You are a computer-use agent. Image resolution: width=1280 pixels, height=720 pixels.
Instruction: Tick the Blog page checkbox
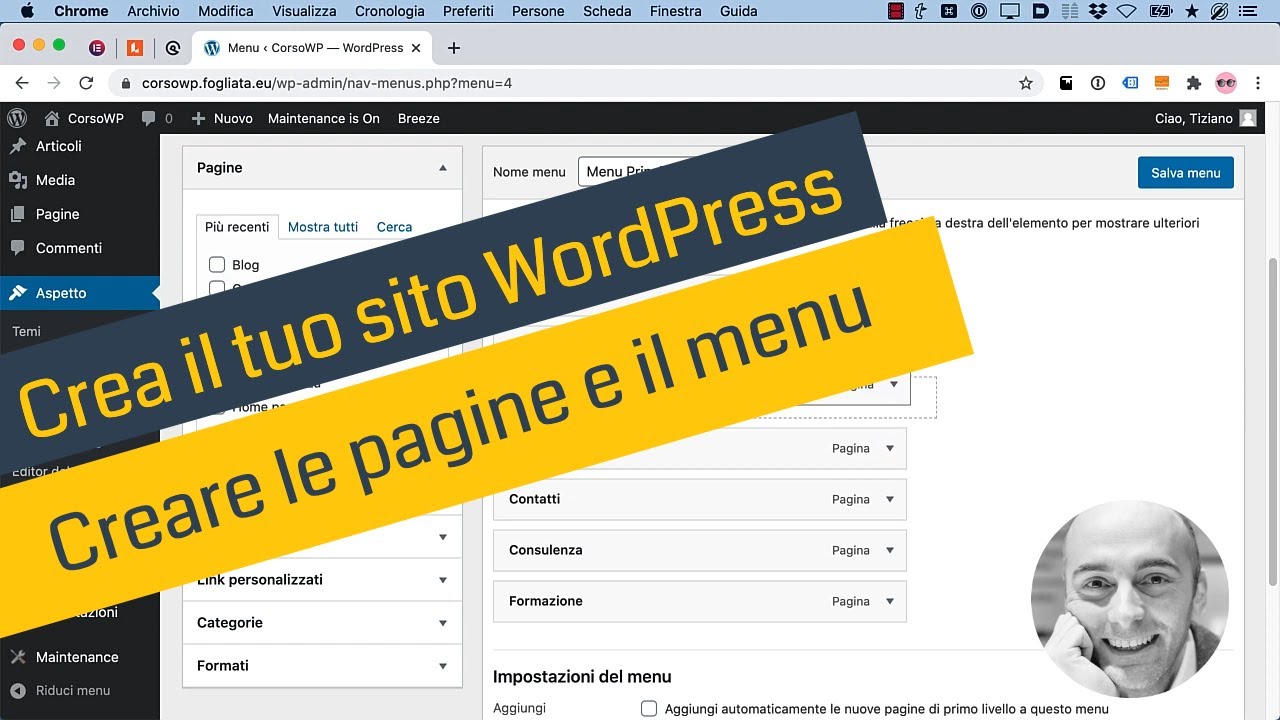pos(217,265)
